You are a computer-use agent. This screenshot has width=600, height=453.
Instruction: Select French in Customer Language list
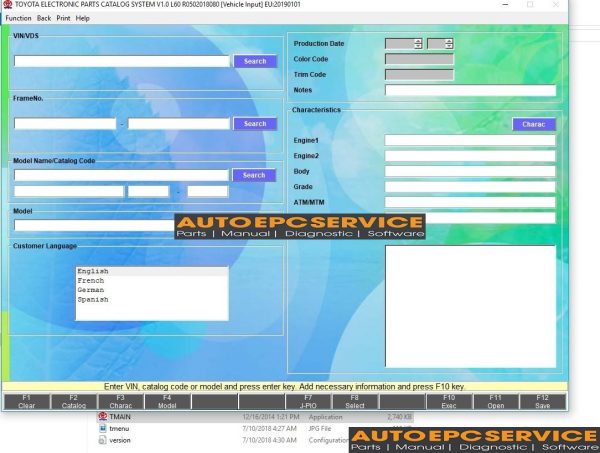click(x=152, y=280)
